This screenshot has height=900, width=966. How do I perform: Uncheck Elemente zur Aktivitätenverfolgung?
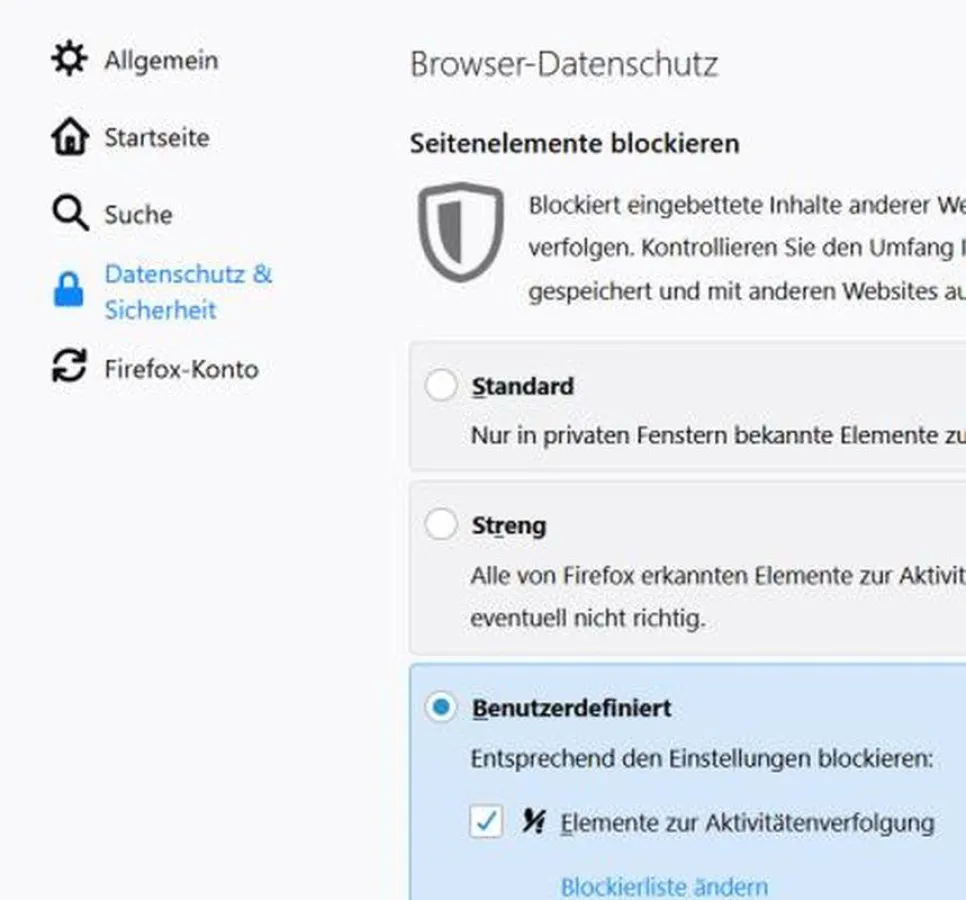(487, 822)
